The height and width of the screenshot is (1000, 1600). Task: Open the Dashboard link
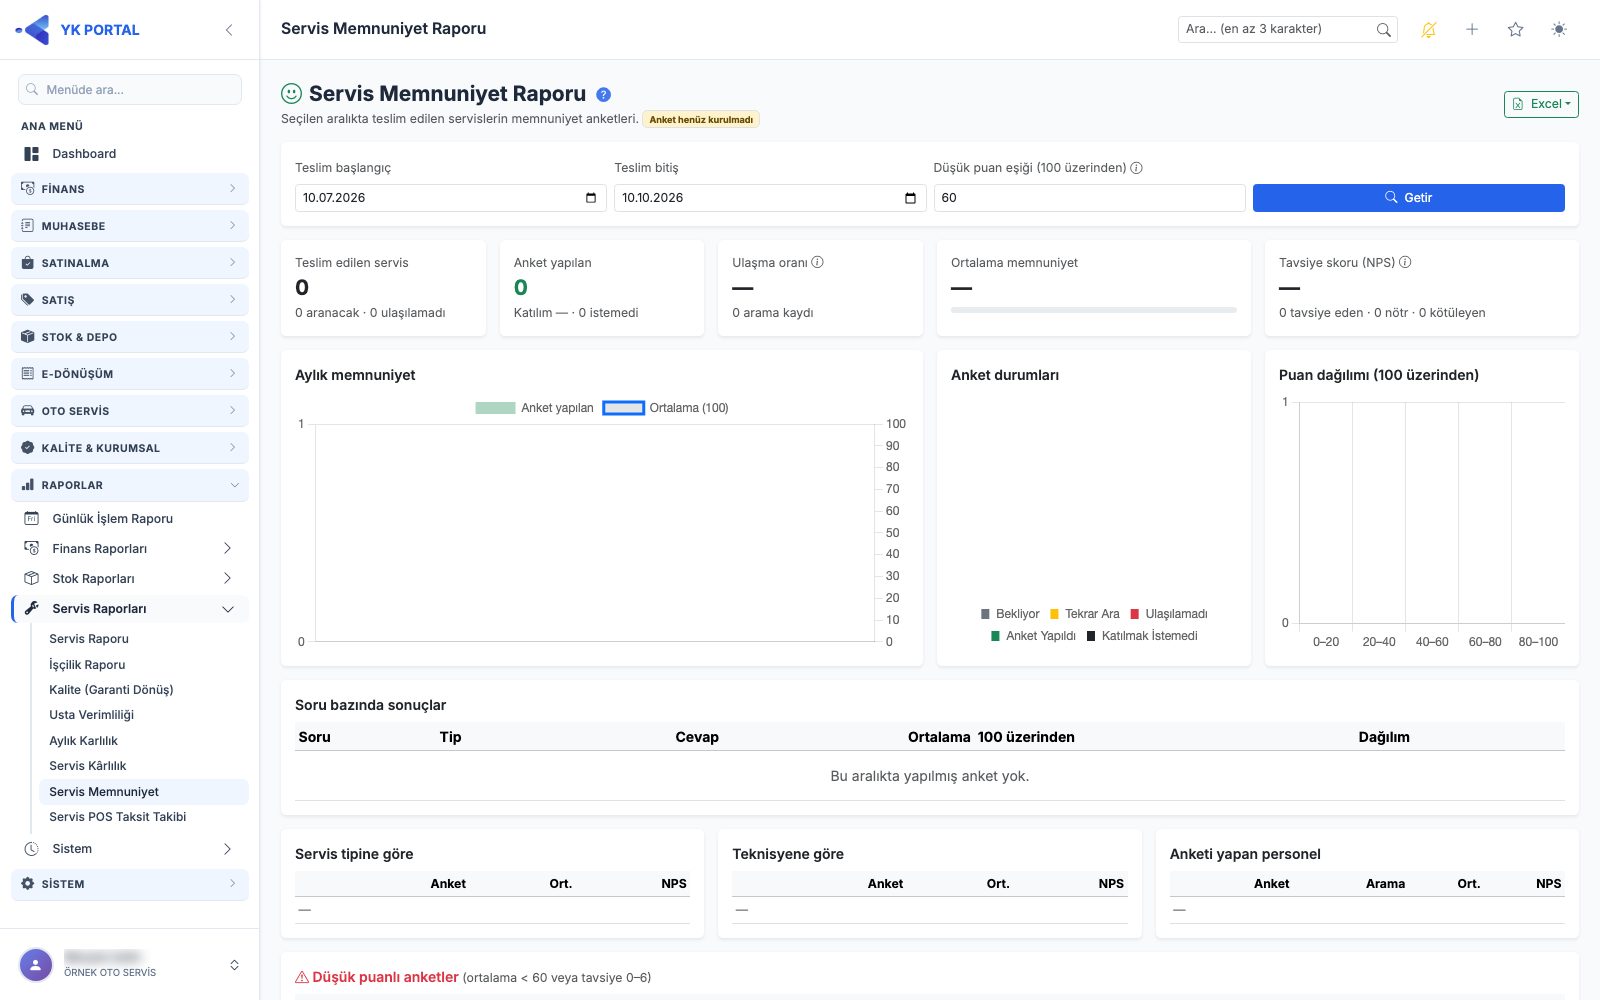point(84,154)
